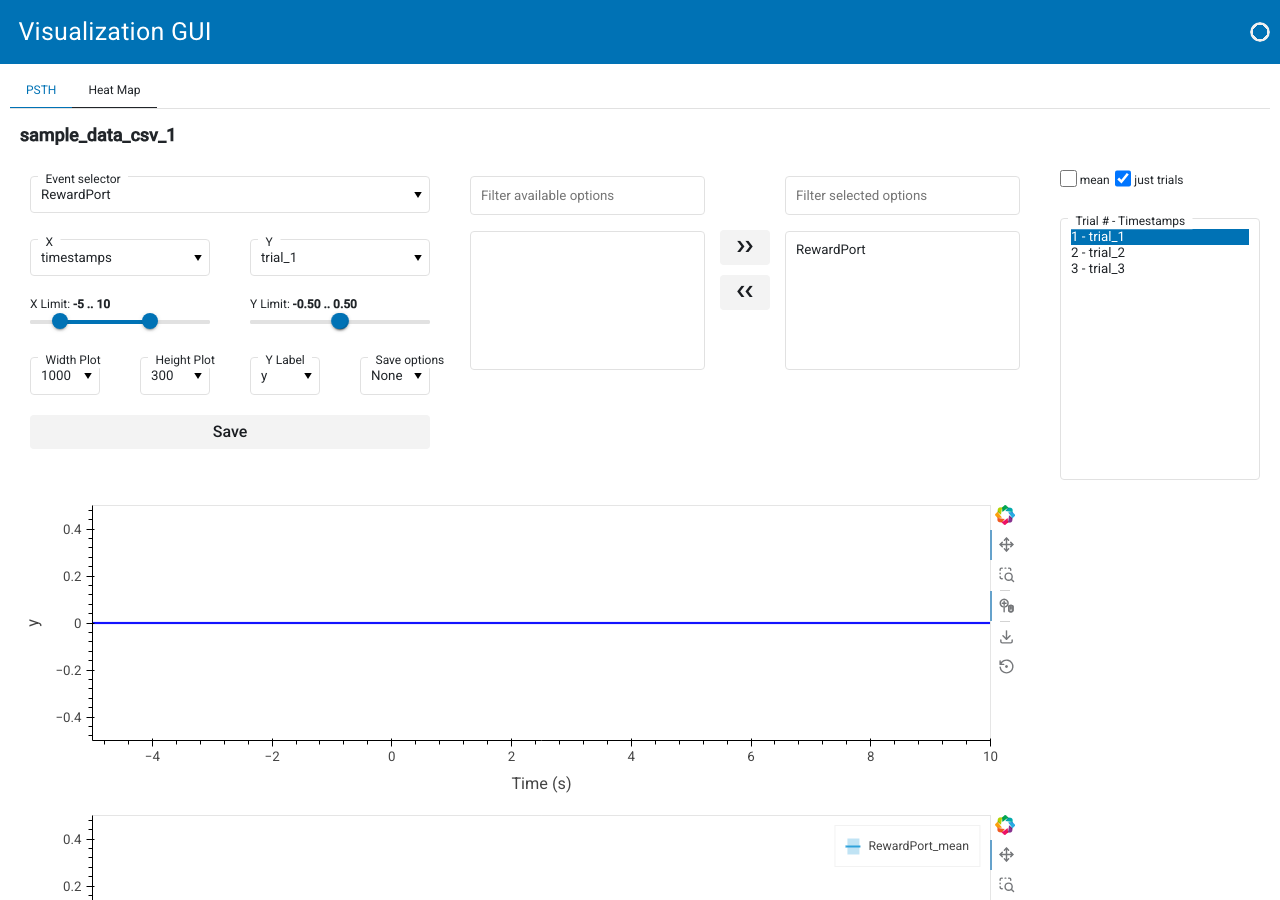Select the Pan tool on first plot
Viewport: 1280px width, 900px height.
click(x=1006, y=545)
